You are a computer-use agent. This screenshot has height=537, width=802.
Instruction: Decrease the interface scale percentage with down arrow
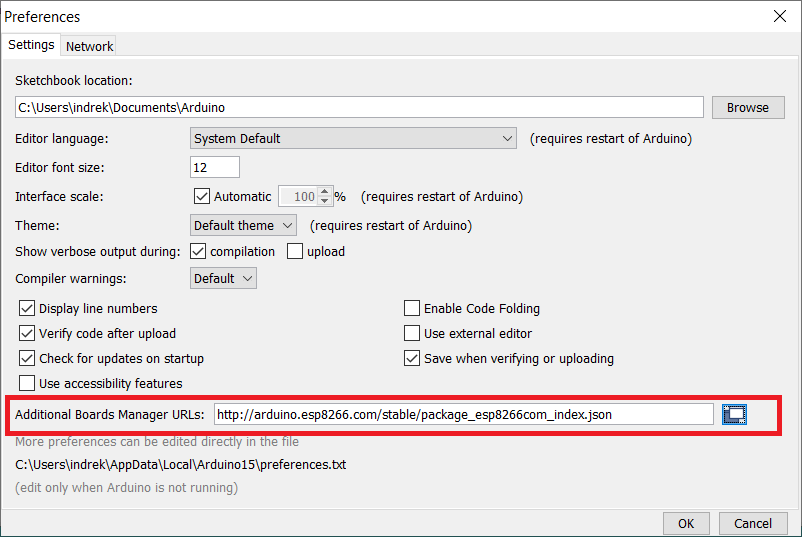pos(325,201)
